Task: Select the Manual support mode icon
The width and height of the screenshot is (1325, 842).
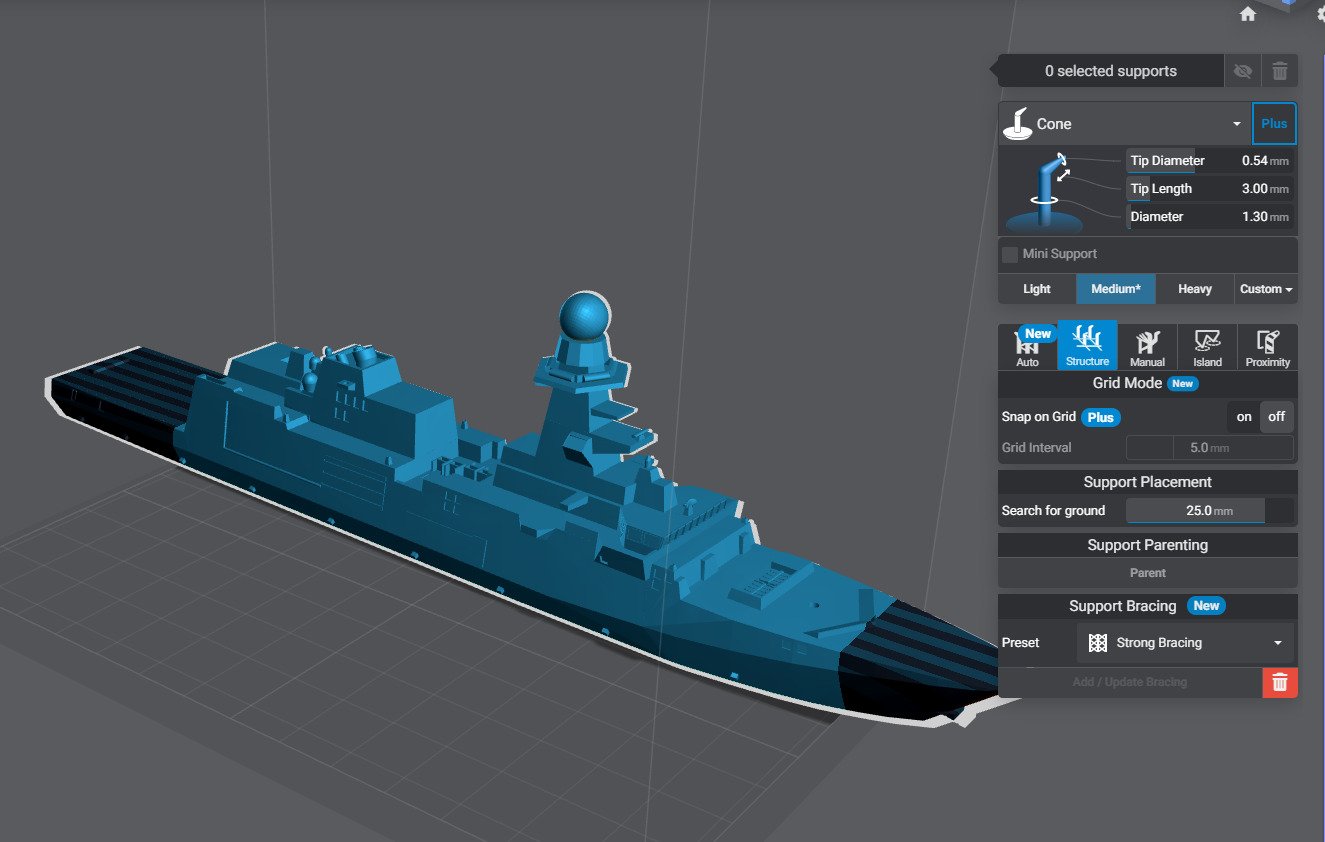Action: pyautogui.click(x=1147, y=347)
